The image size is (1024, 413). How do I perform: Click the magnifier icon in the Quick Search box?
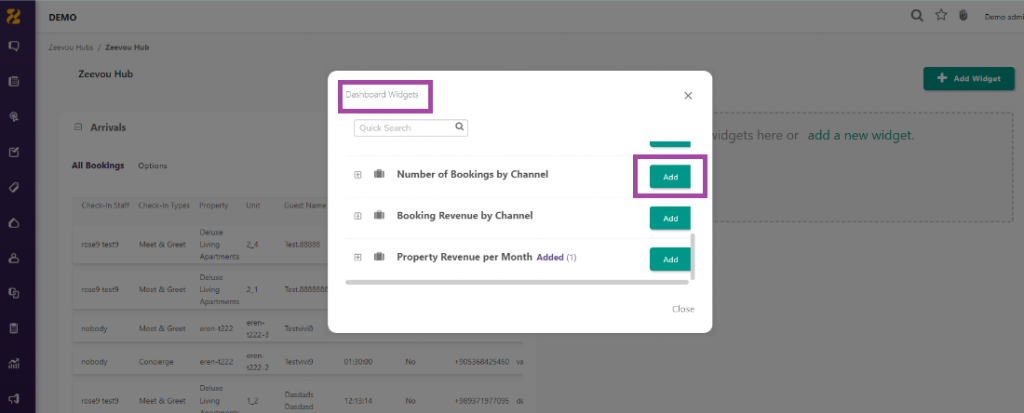[460, 127]
